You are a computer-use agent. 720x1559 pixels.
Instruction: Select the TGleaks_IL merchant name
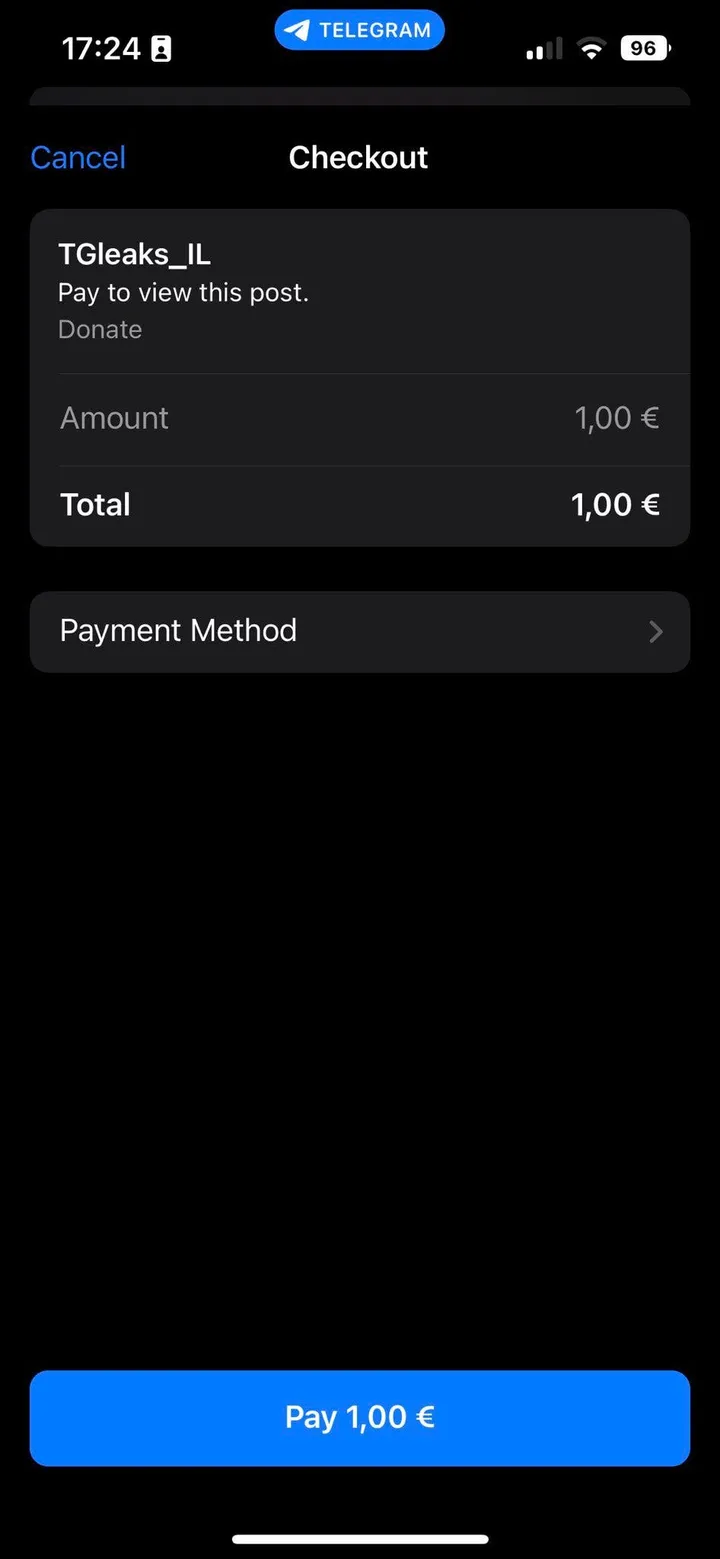pyautogui.click(x=134, y=254)
